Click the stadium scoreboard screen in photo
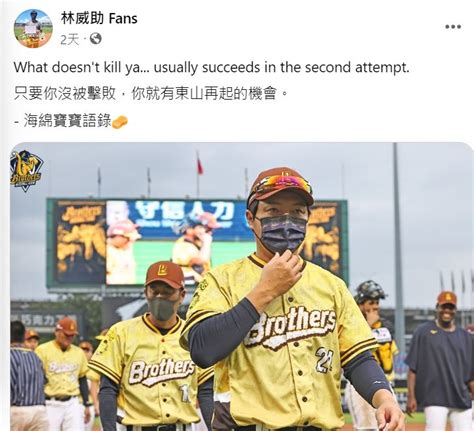Image resolution: width=474 pixels, height=431 pixels. (x=197, y=243)
